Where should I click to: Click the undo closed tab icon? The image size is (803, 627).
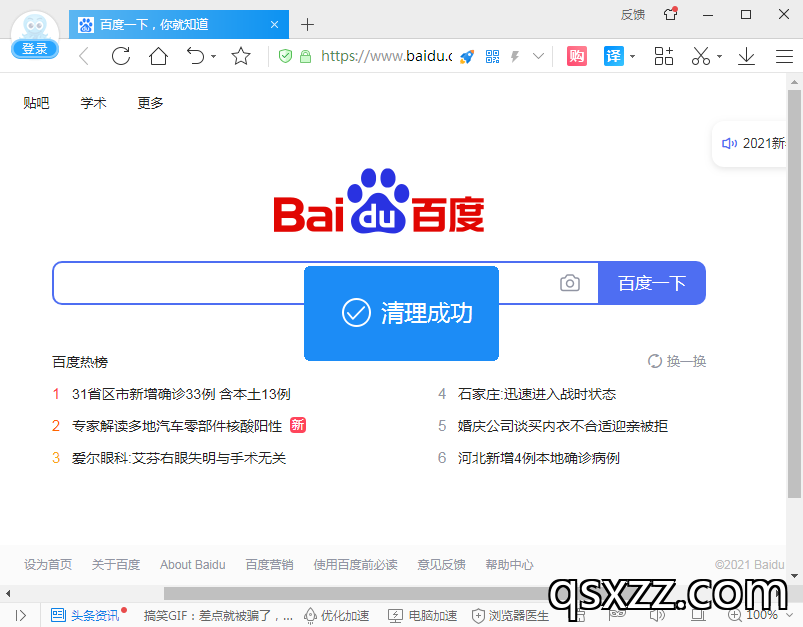(x=195, y=56)
